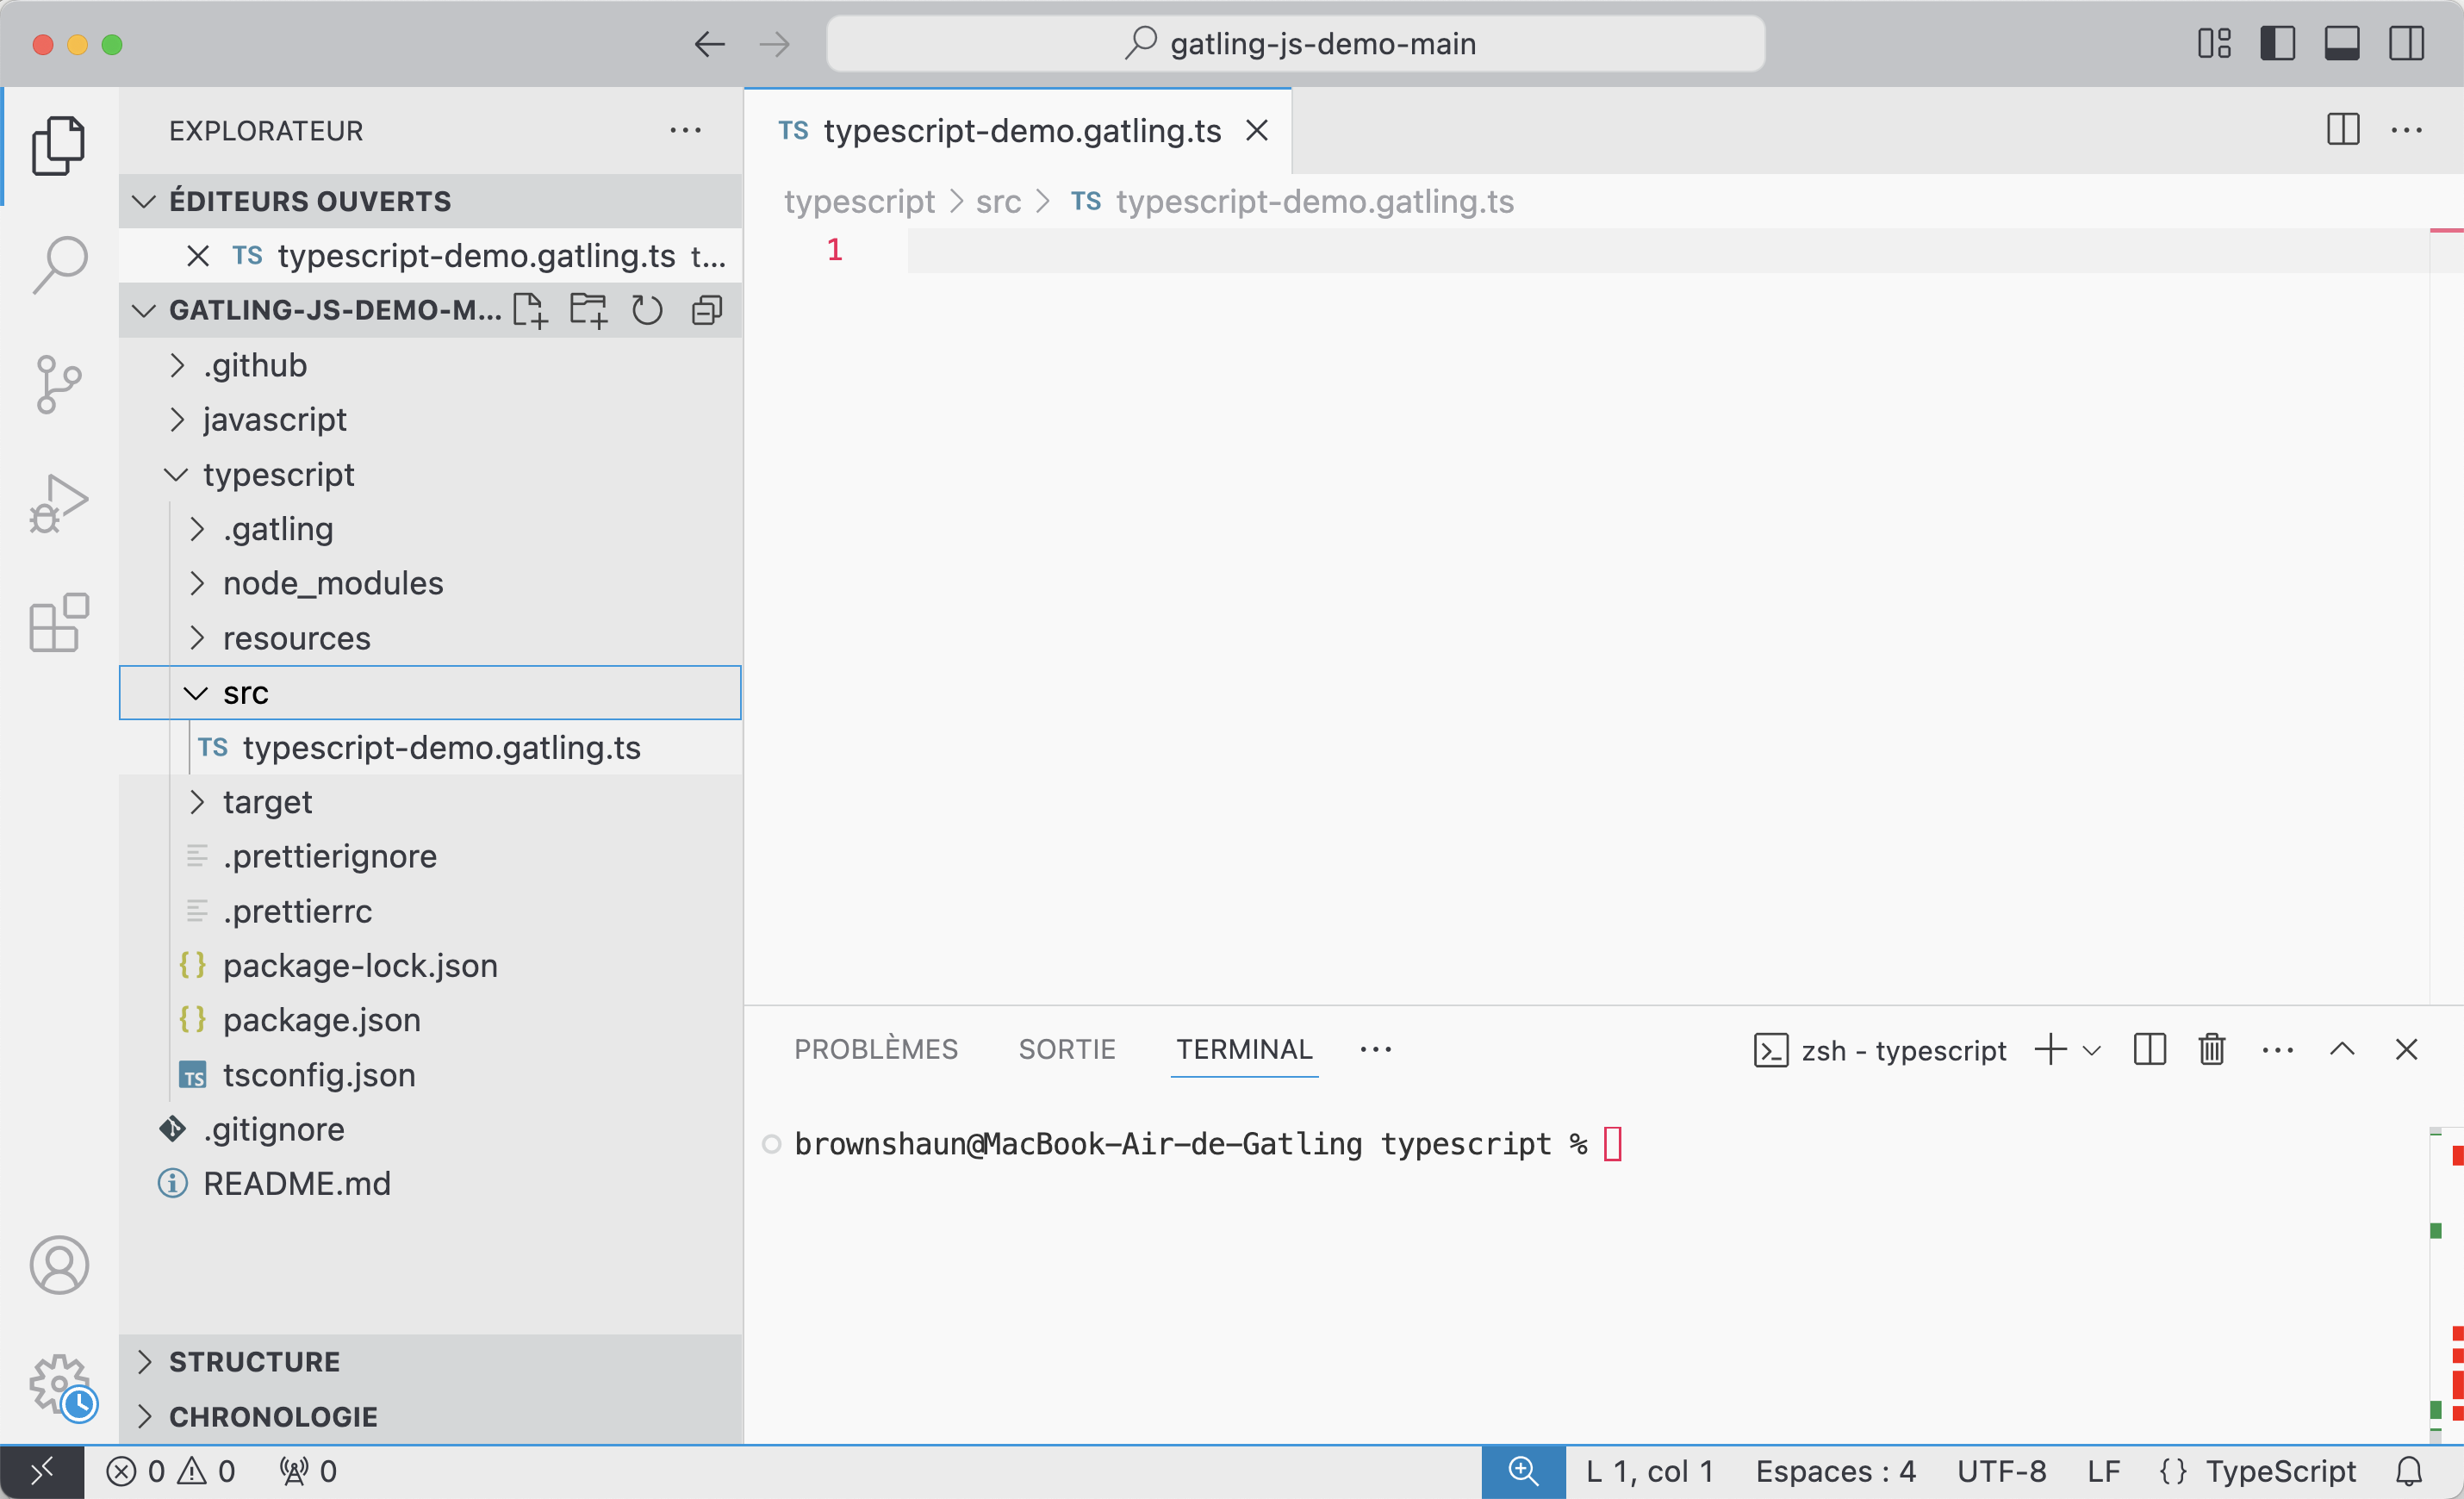This screenshot has height=1499, width=2464.
Task: Close the typescript-demo.gatling.ts editor tab
Action: [1257, 130]
